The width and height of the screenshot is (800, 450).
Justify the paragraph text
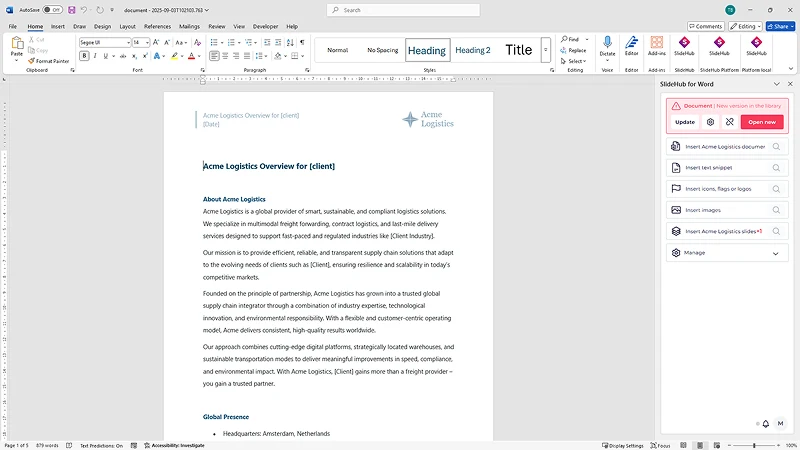click(247, 56)
